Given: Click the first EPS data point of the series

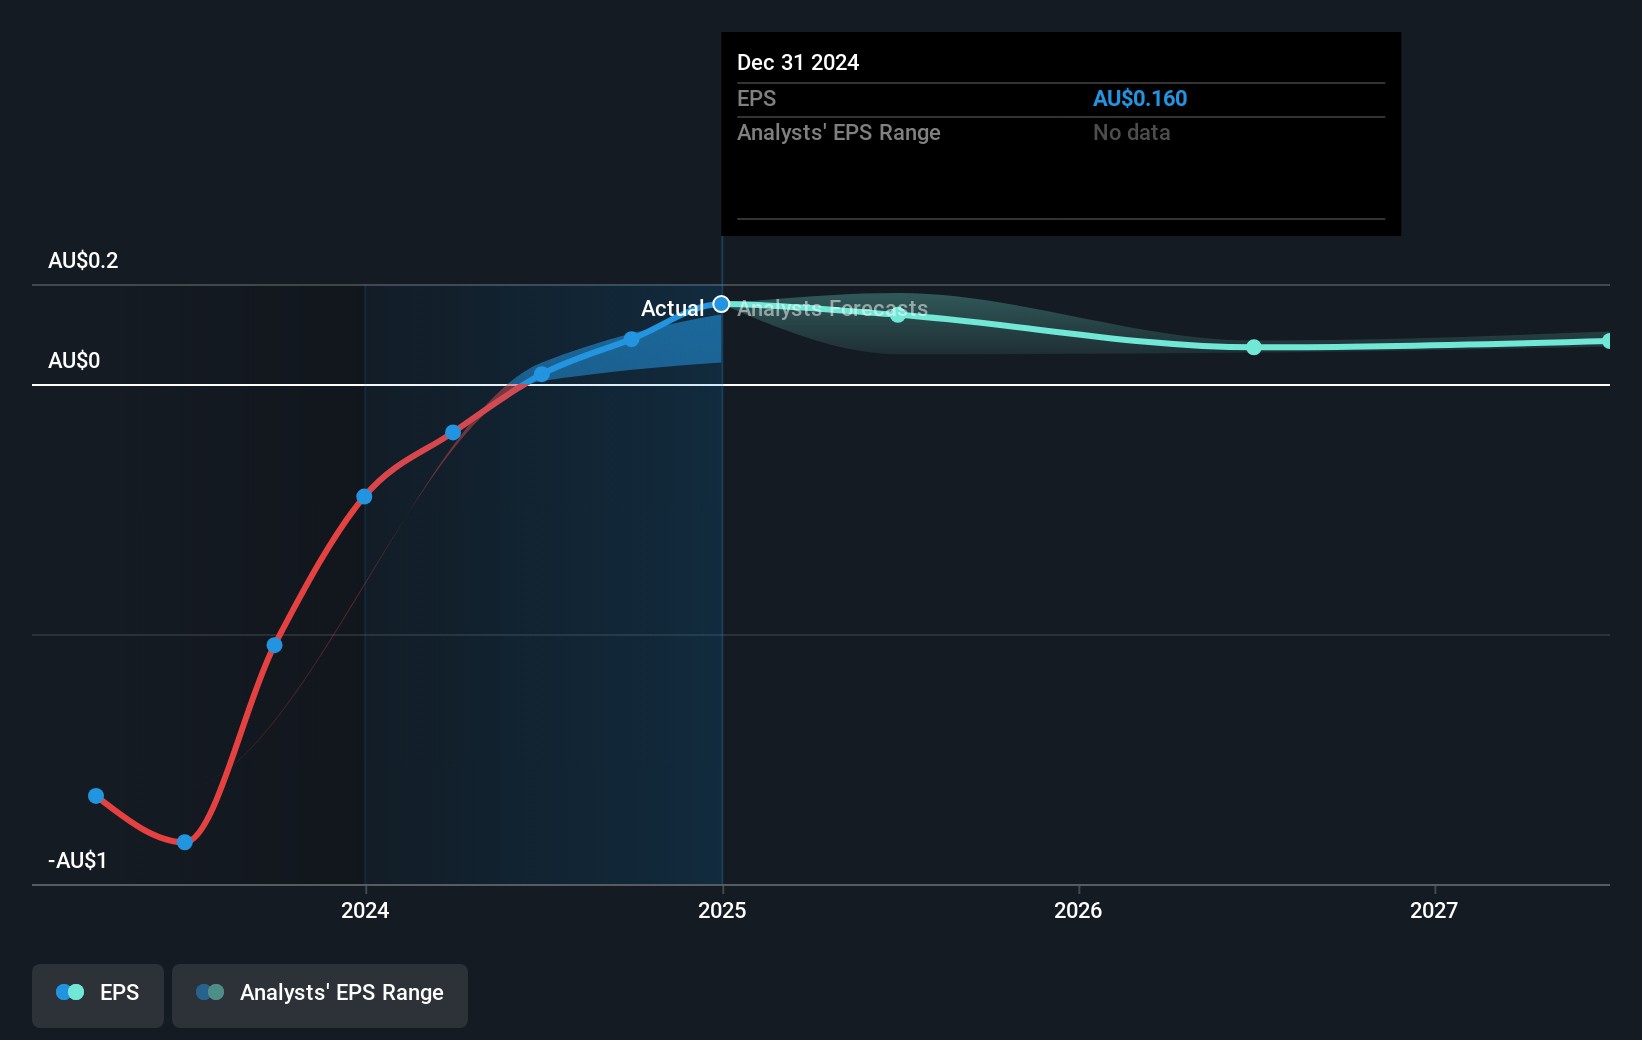Looking at the screenshot, I should click(96, 796).
